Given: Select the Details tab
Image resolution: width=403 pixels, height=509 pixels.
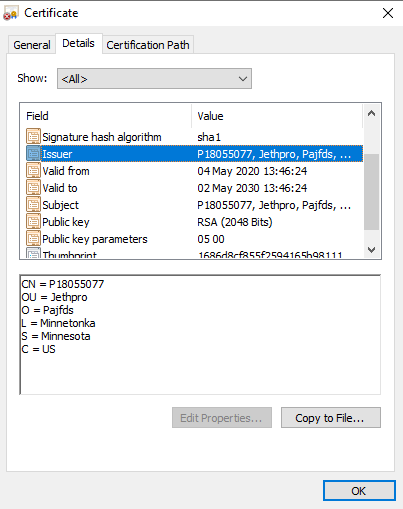Looking at the screenshot, I should 78,43.
